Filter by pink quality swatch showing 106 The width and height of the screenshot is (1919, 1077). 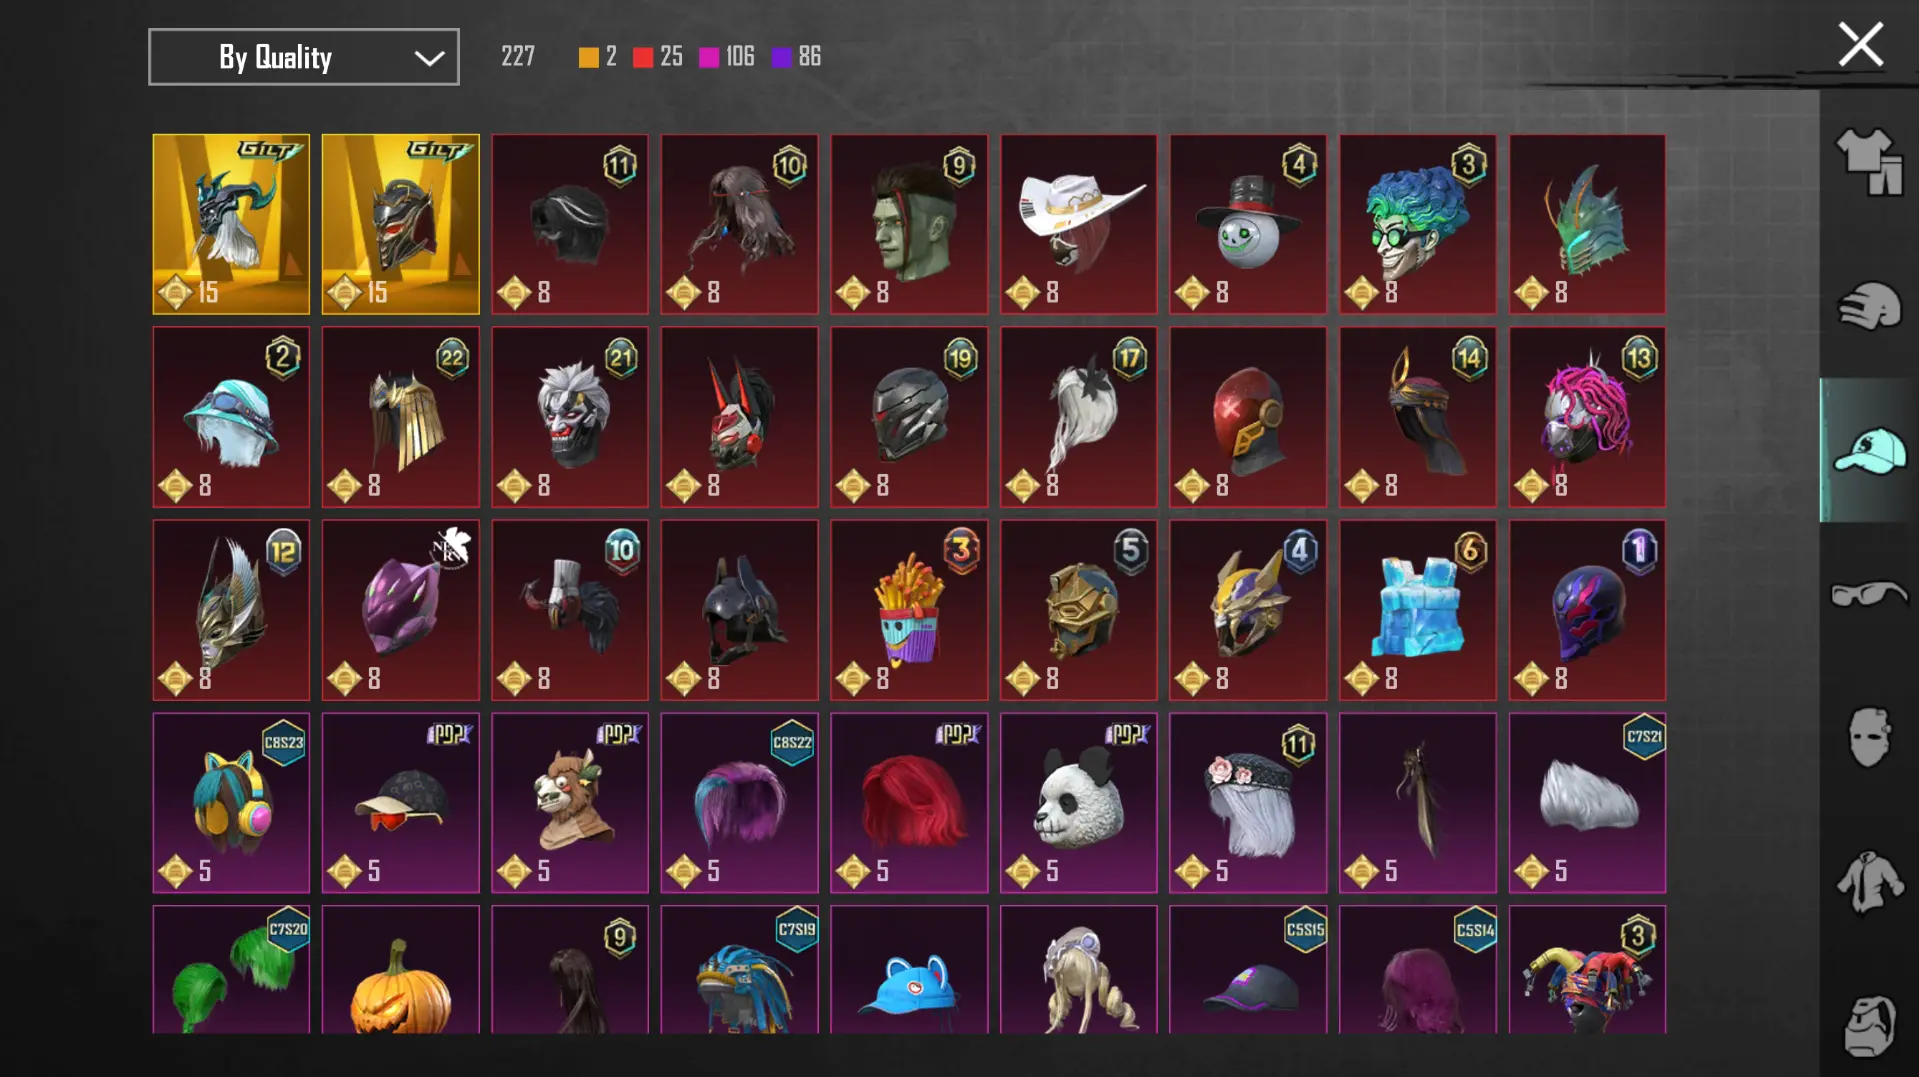coord(727,57)
